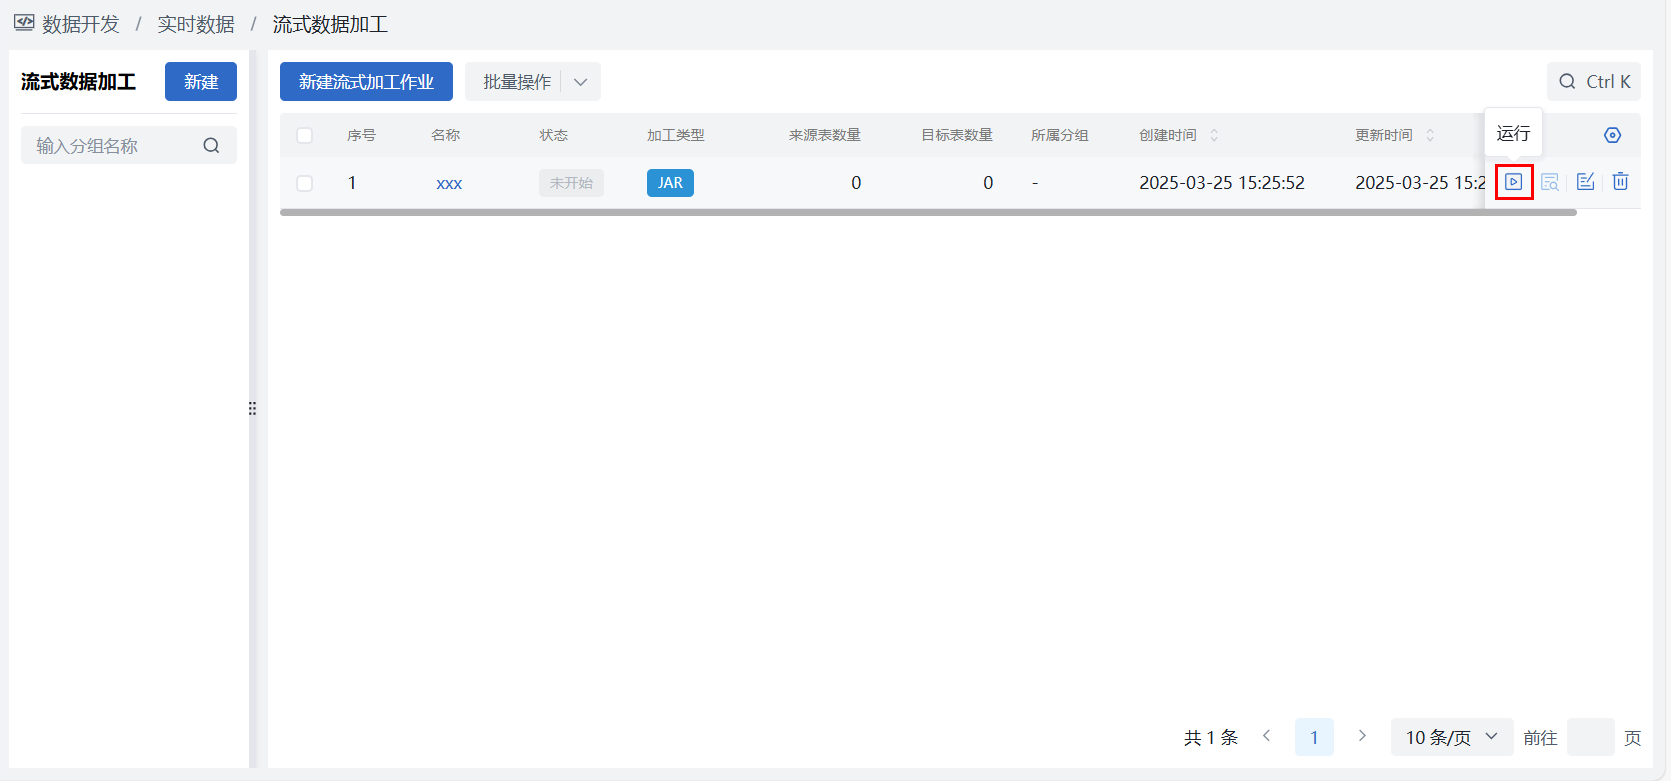
Task: Click the 名称 column header
Action: (445, 135)
